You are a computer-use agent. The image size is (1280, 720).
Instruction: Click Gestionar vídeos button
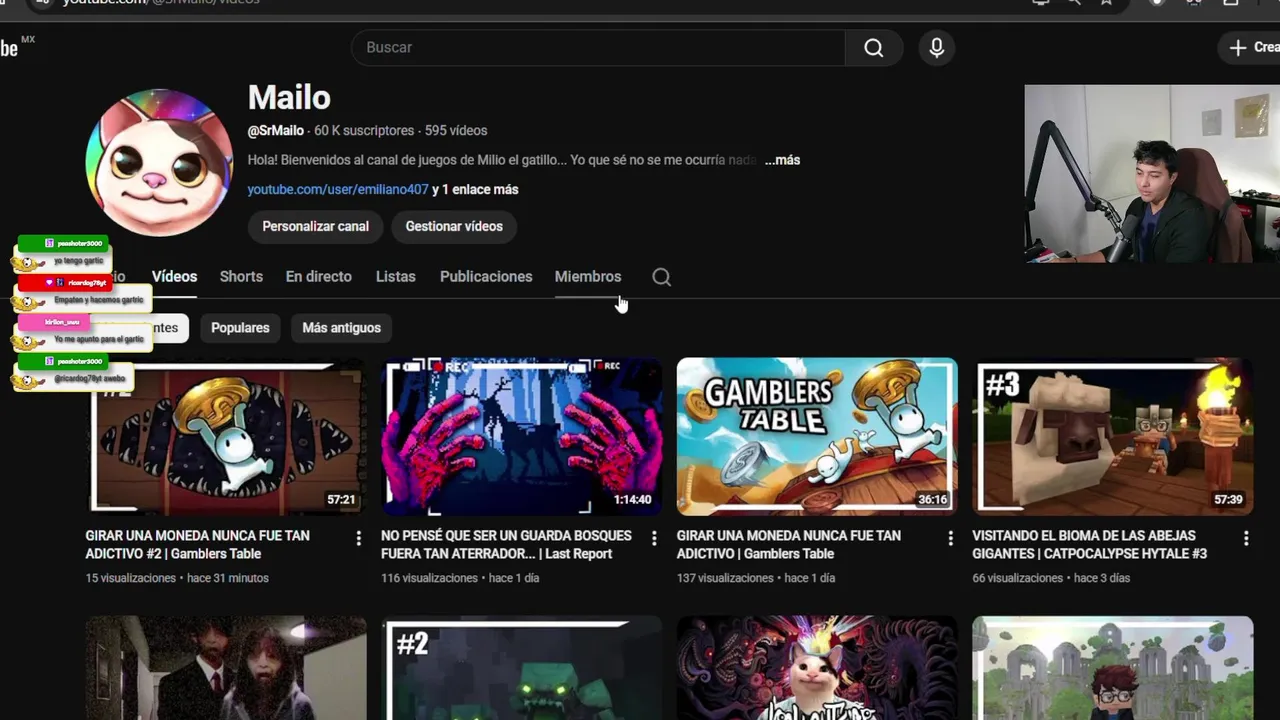[454, 227]
